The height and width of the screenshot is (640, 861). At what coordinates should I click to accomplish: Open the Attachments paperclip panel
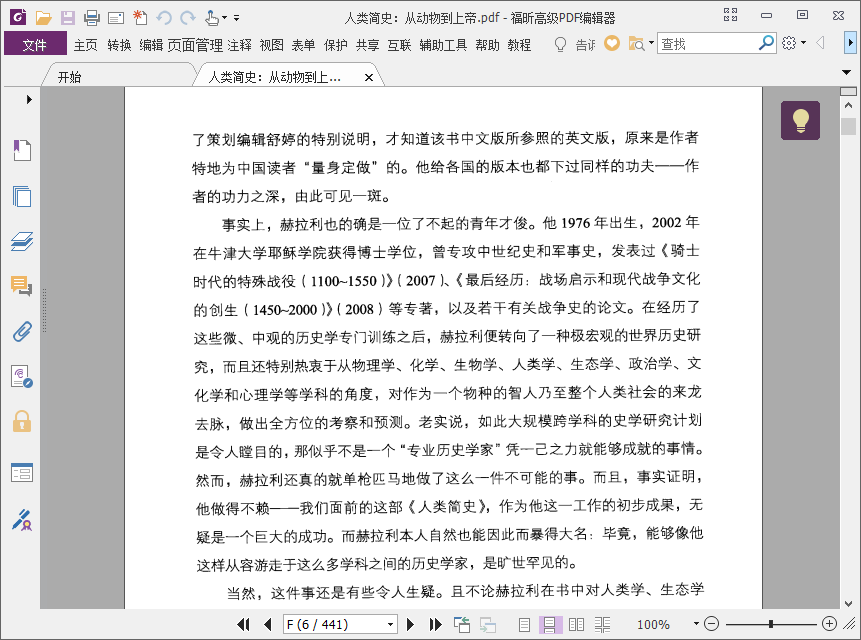(x=22, y=332)
